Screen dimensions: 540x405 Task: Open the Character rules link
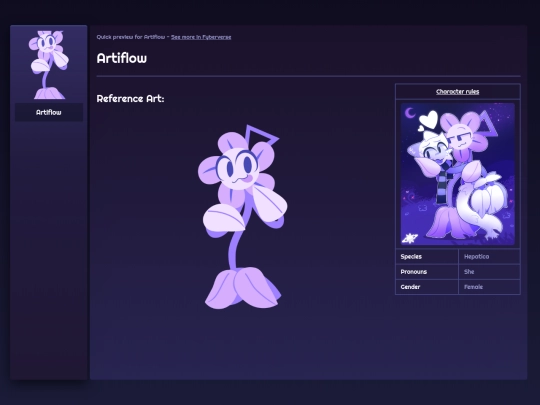[457, 92]
